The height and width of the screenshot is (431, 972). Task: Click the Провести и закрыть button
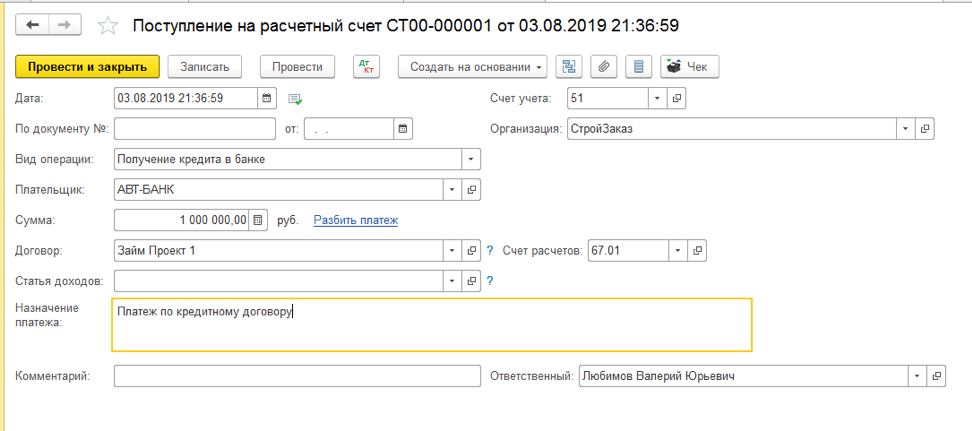(87, 67)
